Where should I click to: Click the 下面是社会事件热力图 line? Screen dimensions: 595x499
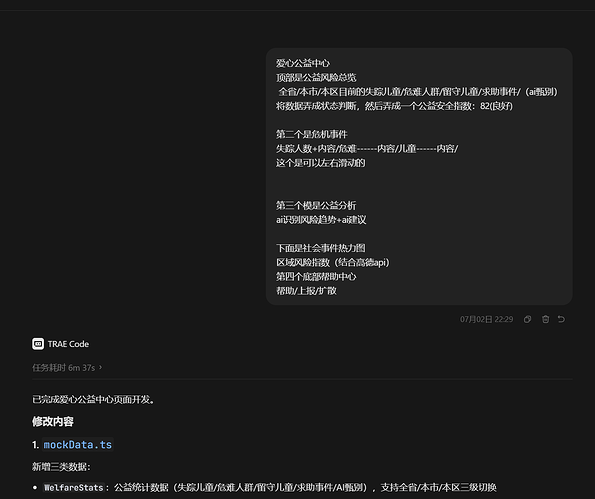click(321, 248)
